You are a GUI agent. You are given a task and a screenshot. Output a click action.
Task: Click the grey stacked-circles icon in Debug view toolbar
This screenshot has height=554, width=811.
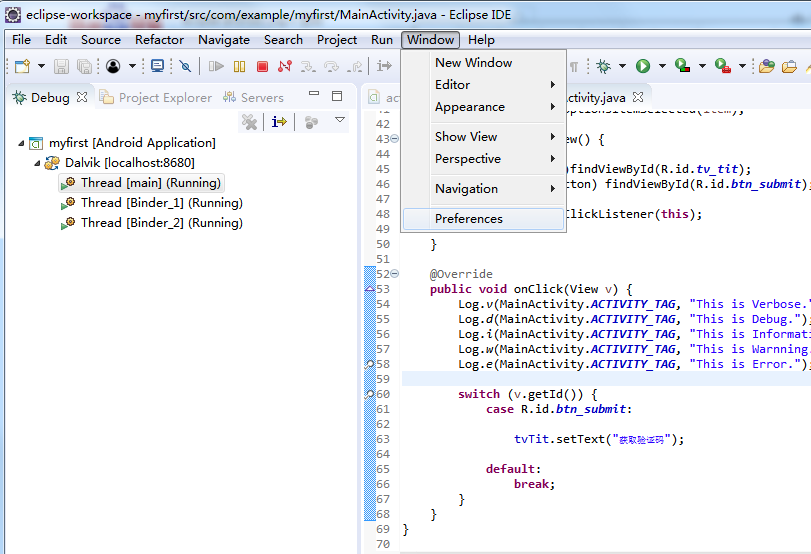click(311, 122)
